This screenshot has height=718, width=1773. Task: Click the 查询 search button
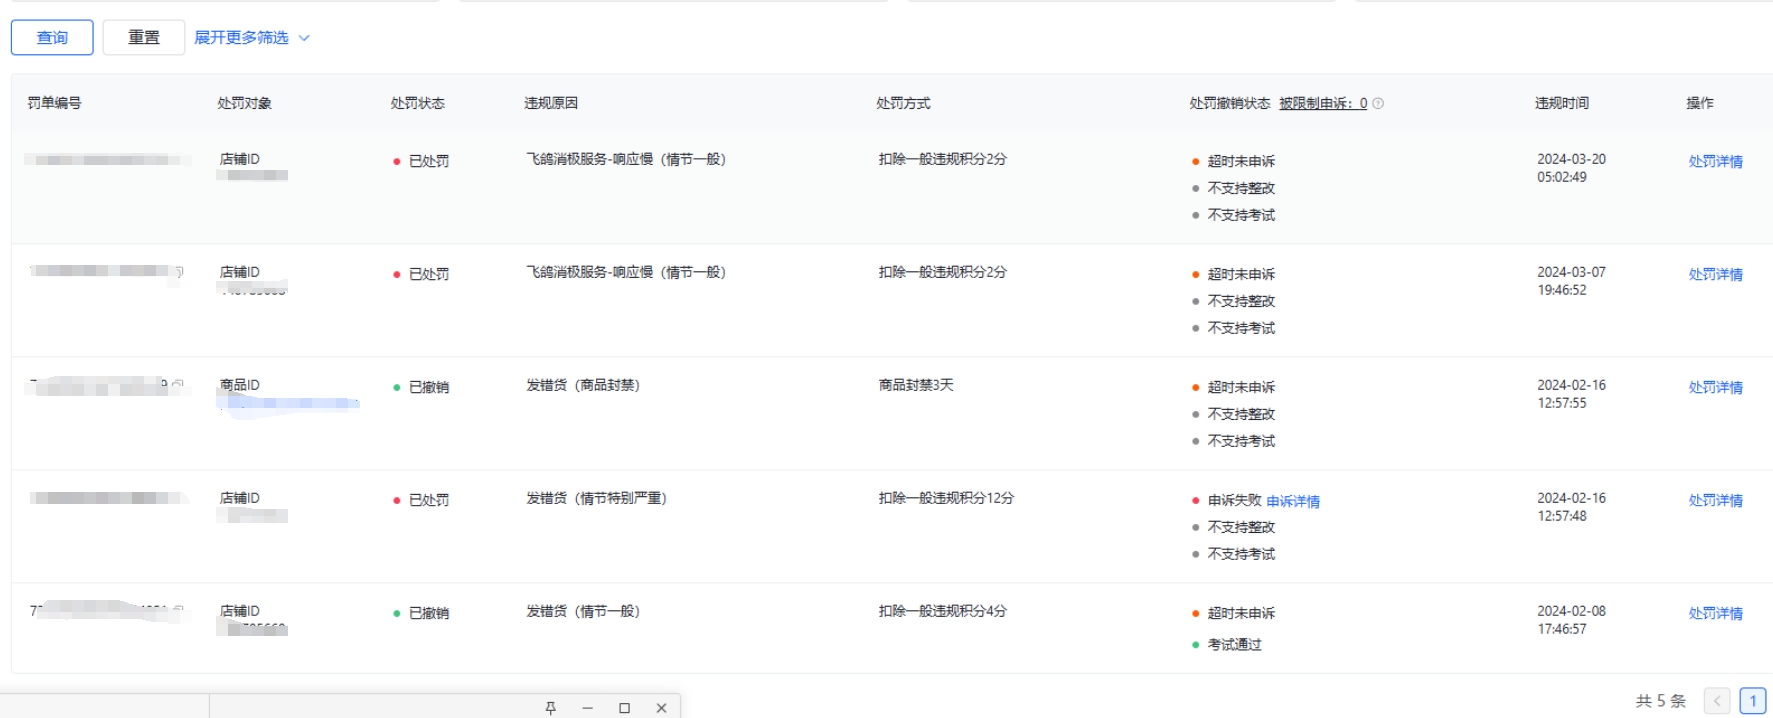point(52,38)
